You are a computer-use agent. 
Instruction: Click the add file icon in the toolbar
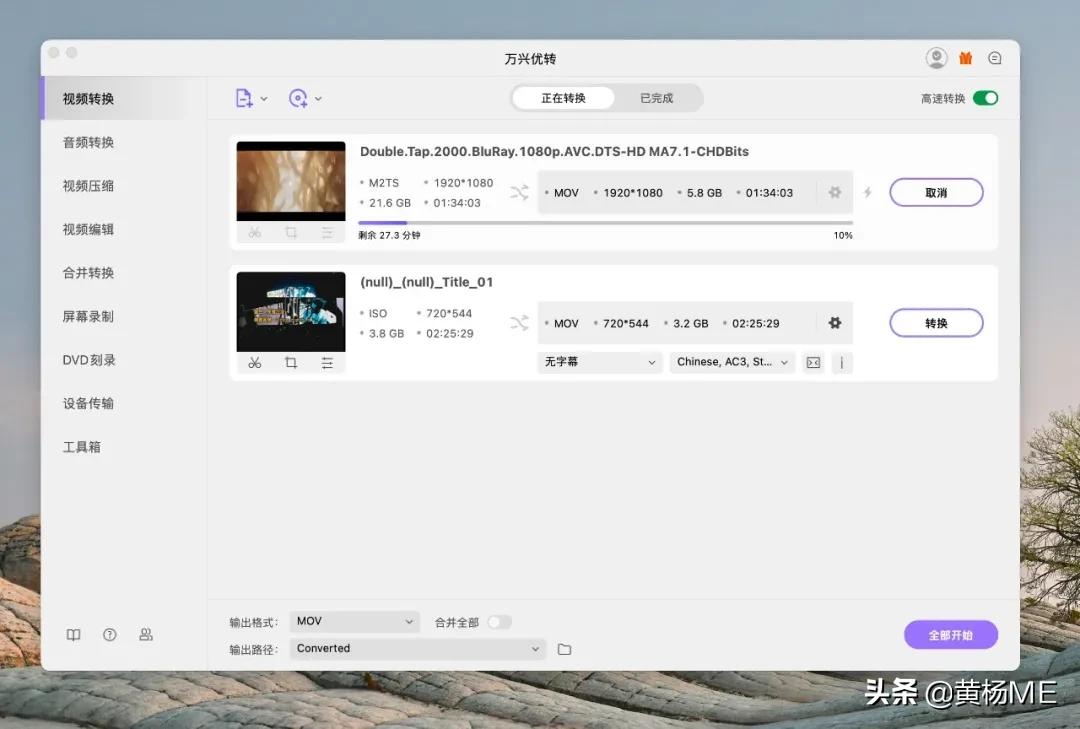pos(243,97)
